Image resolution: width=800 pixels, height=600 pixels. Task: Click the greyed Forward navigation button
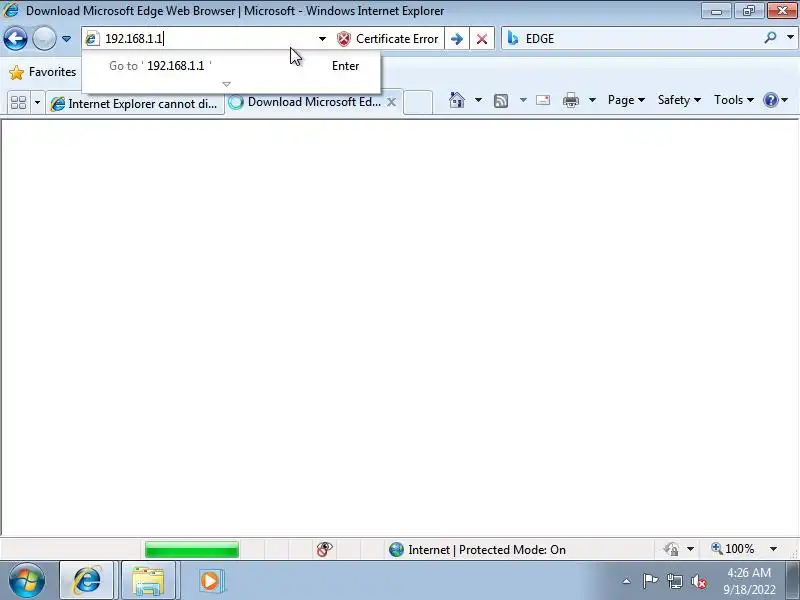tap(44, 38)
